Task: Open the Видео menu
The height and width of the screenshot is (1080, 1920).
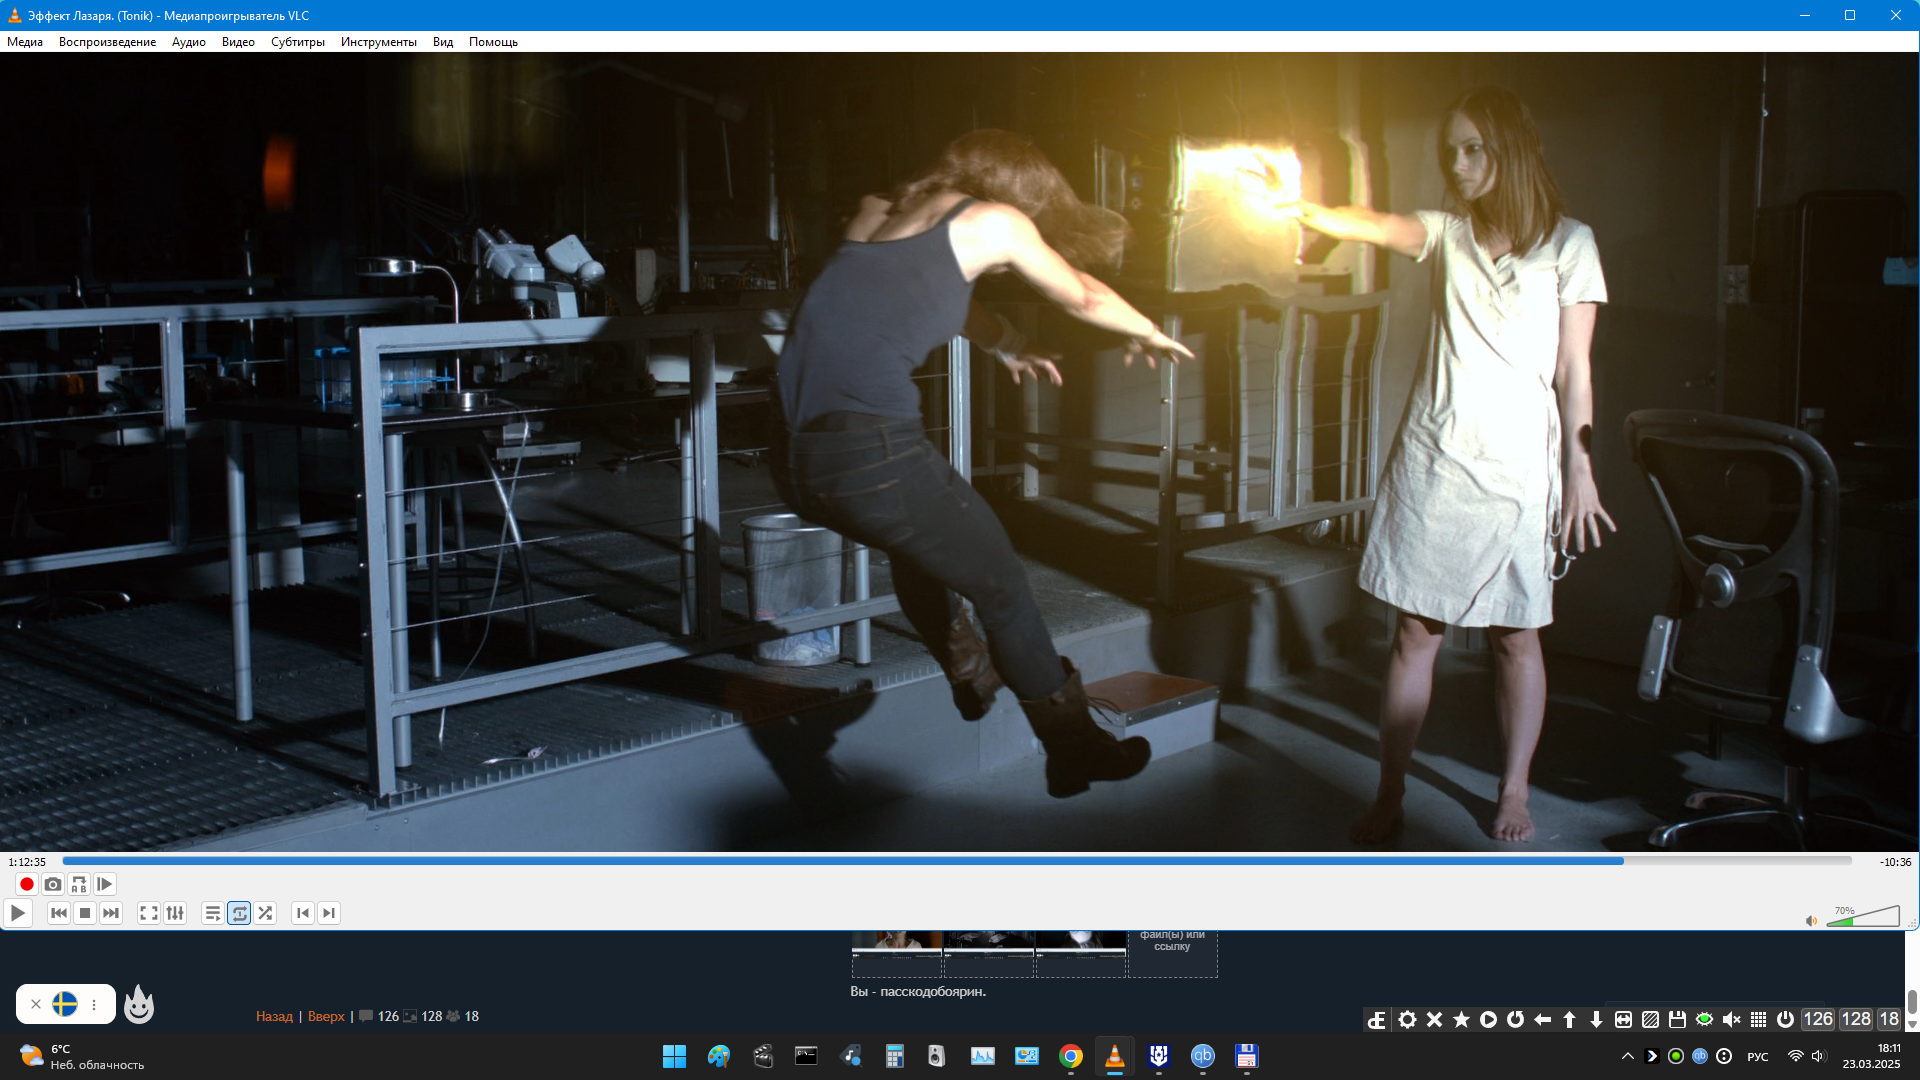Action: [238, 42]
